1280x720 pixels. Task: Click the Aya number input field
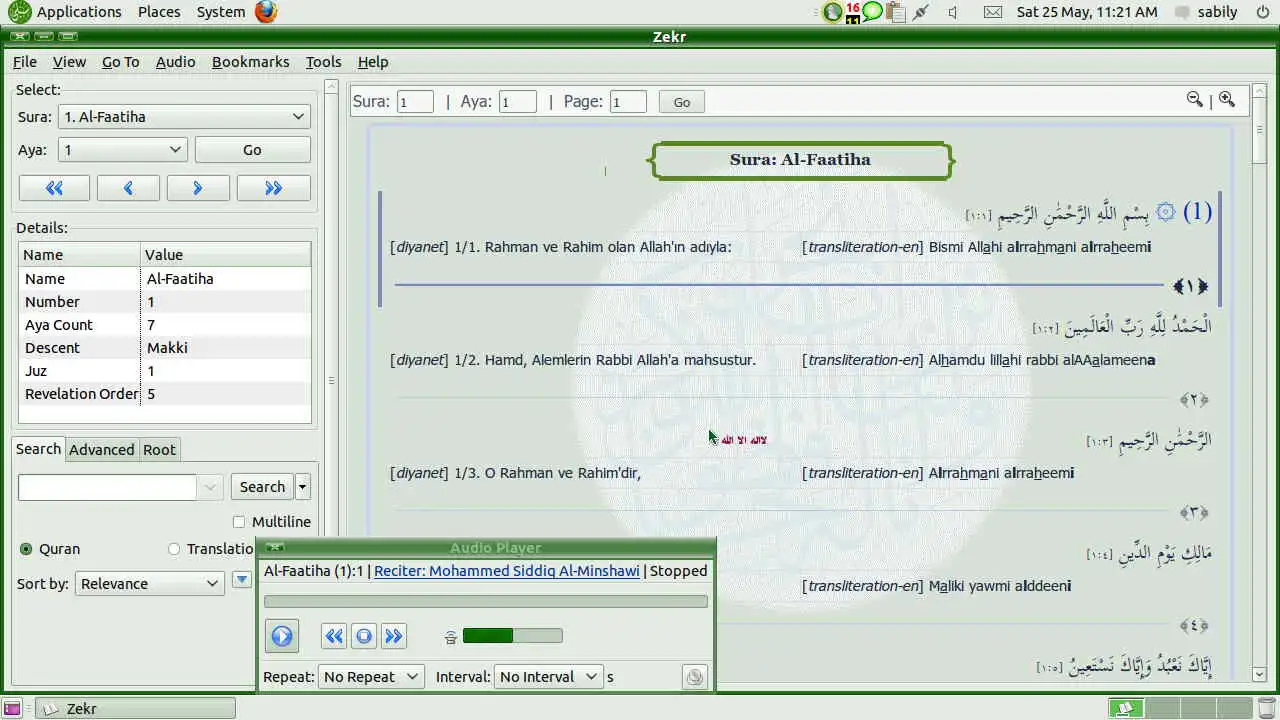click(x=518, y=102)
